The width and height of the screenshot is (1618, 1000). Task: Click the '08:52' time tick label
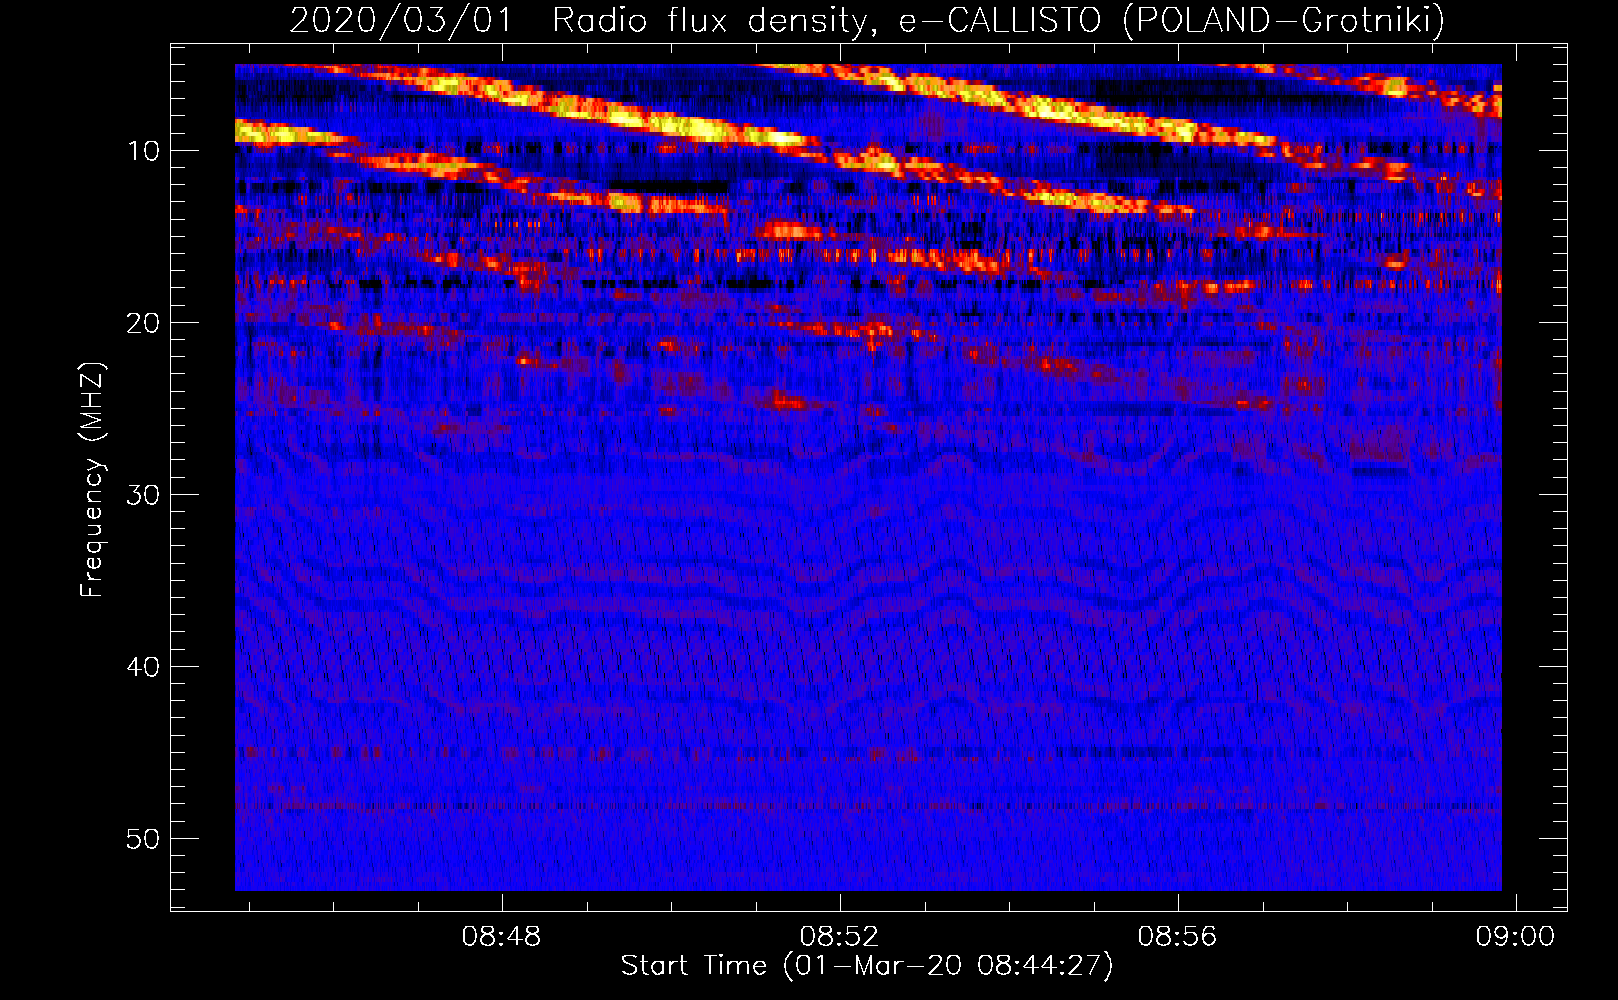(x=839, y=936)
